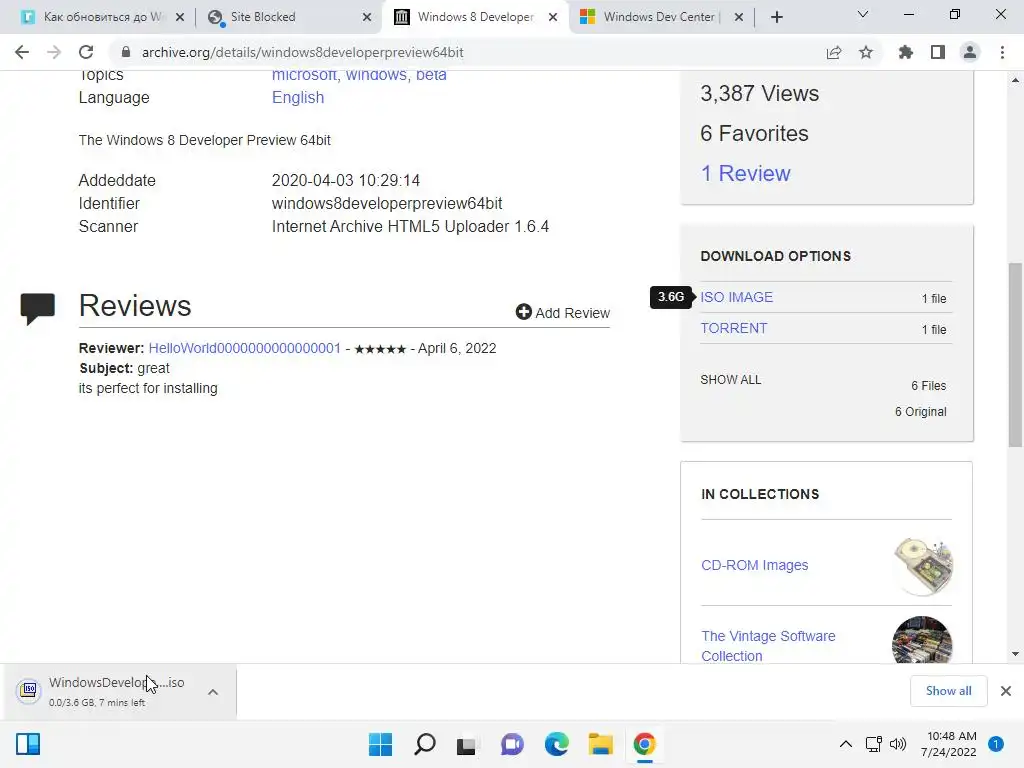The width and height of the screenshot is (1024, 768).
Task: Click the 6 Favorites stat
Action: [x=754, y=133]
